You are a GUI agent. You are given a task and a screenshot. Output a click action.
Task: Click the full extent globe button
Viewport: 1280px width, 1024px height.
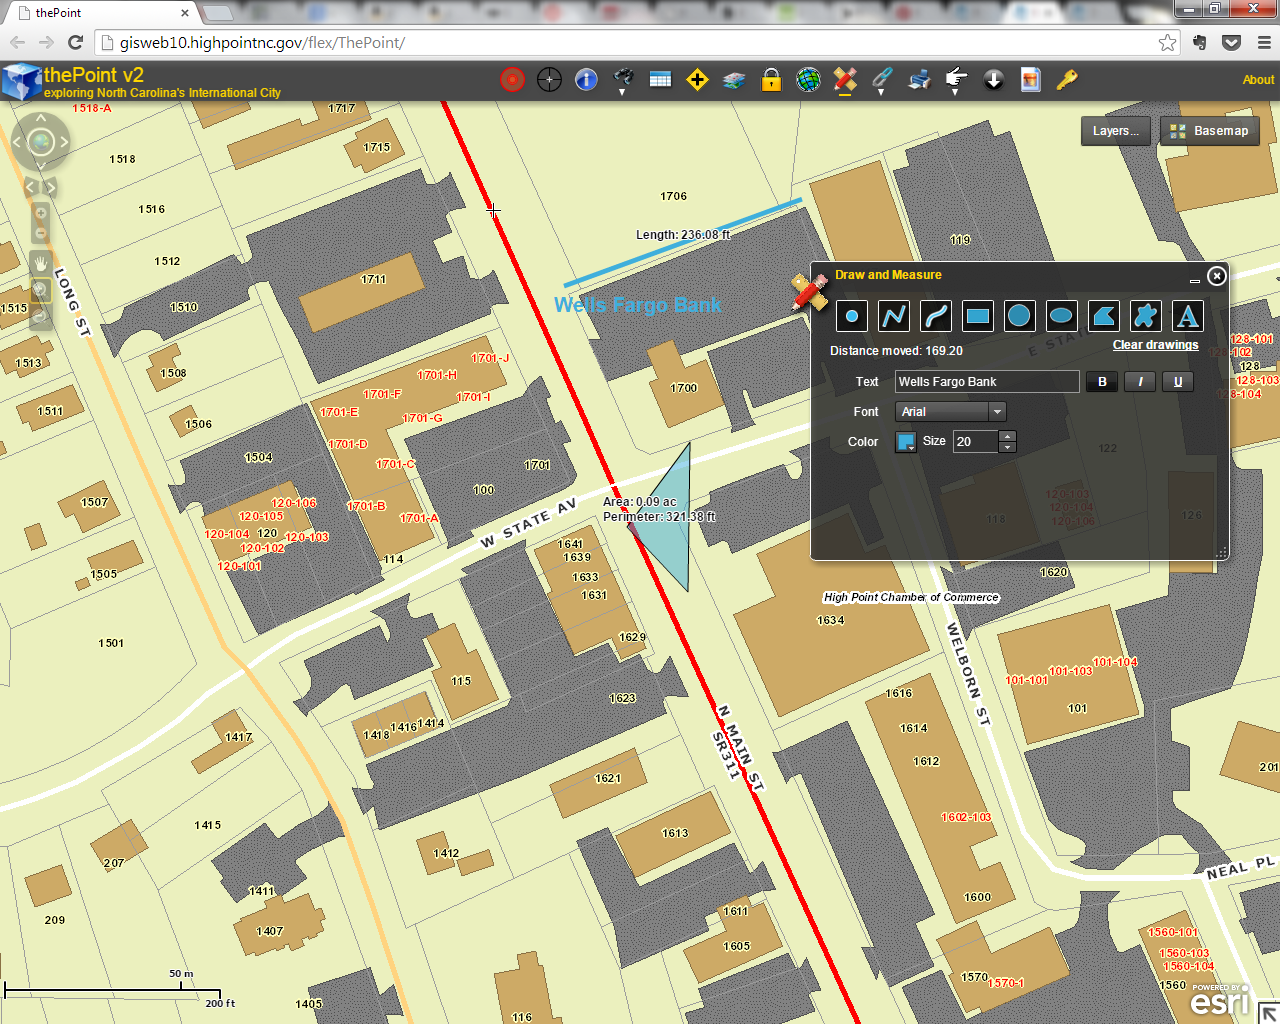click(41, 143)
